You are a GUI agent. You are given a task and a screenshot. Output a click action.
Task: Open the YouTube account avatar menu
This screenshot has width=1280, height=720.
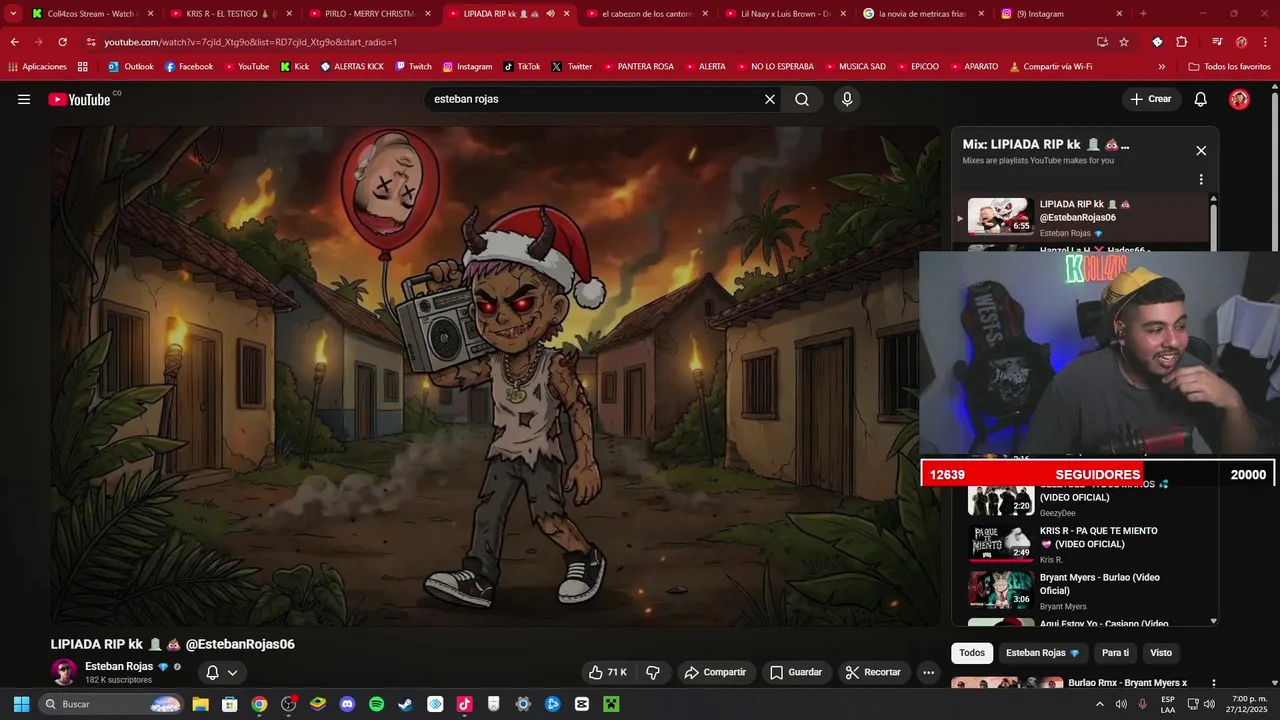(1239, 99)
